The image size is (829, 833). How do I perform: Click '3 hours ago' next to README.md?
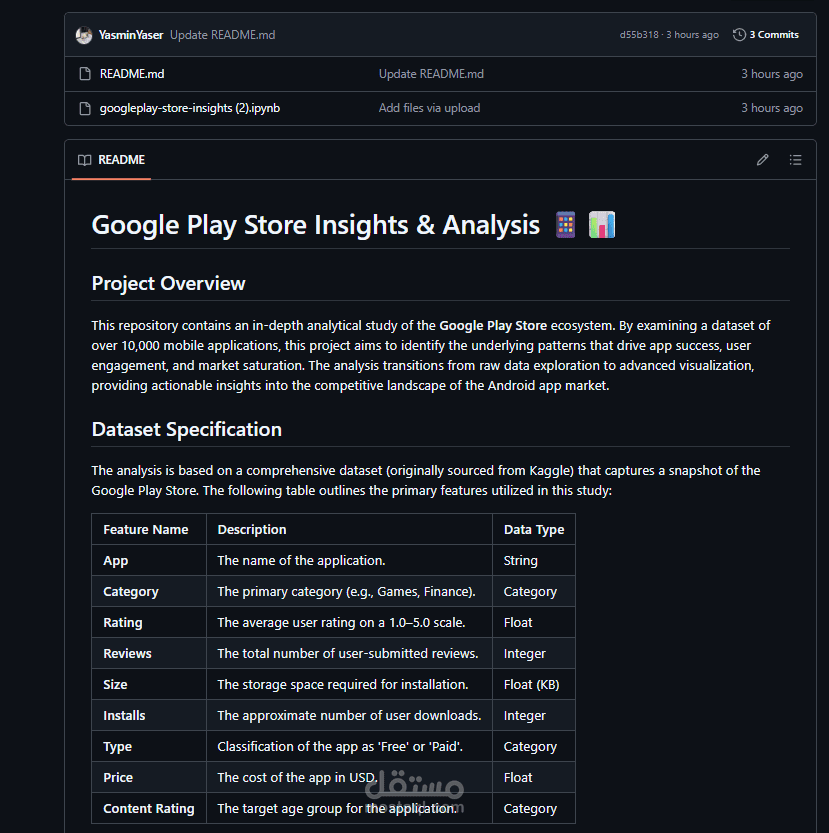point(772,73)
